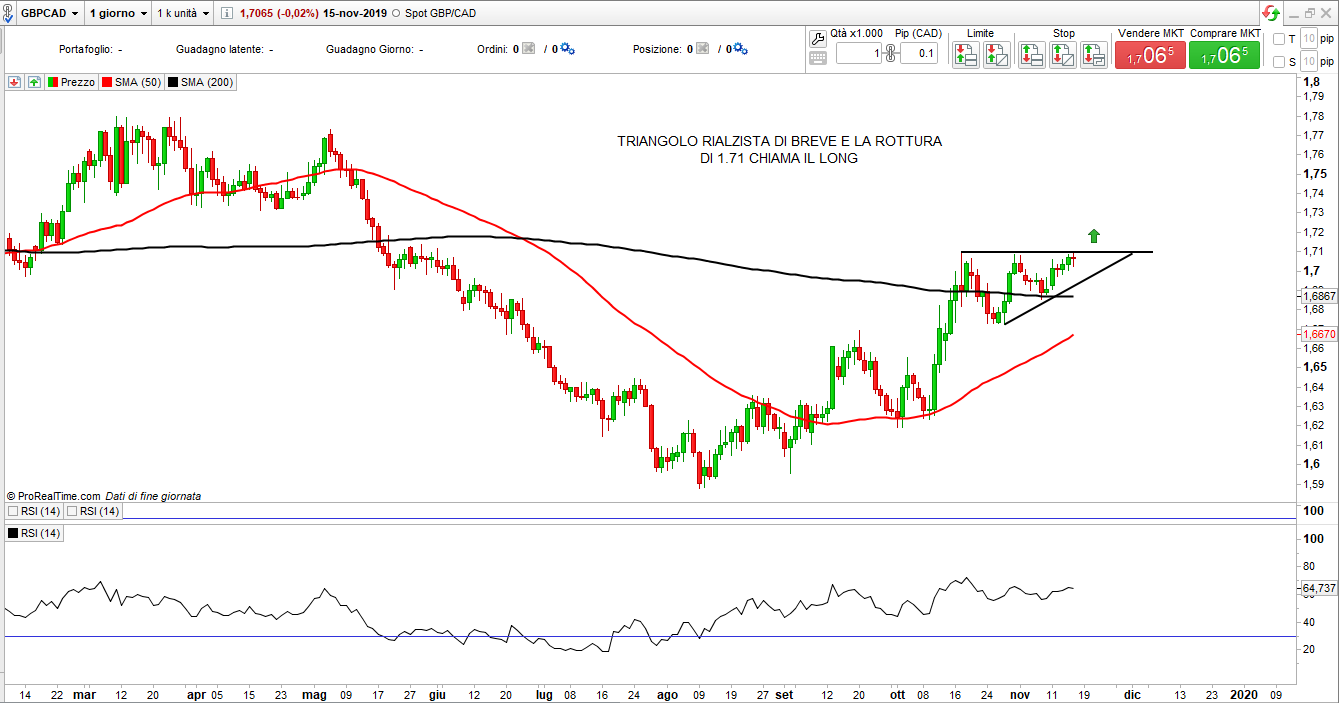Click the info icon beside the price quote

[226, 14]
